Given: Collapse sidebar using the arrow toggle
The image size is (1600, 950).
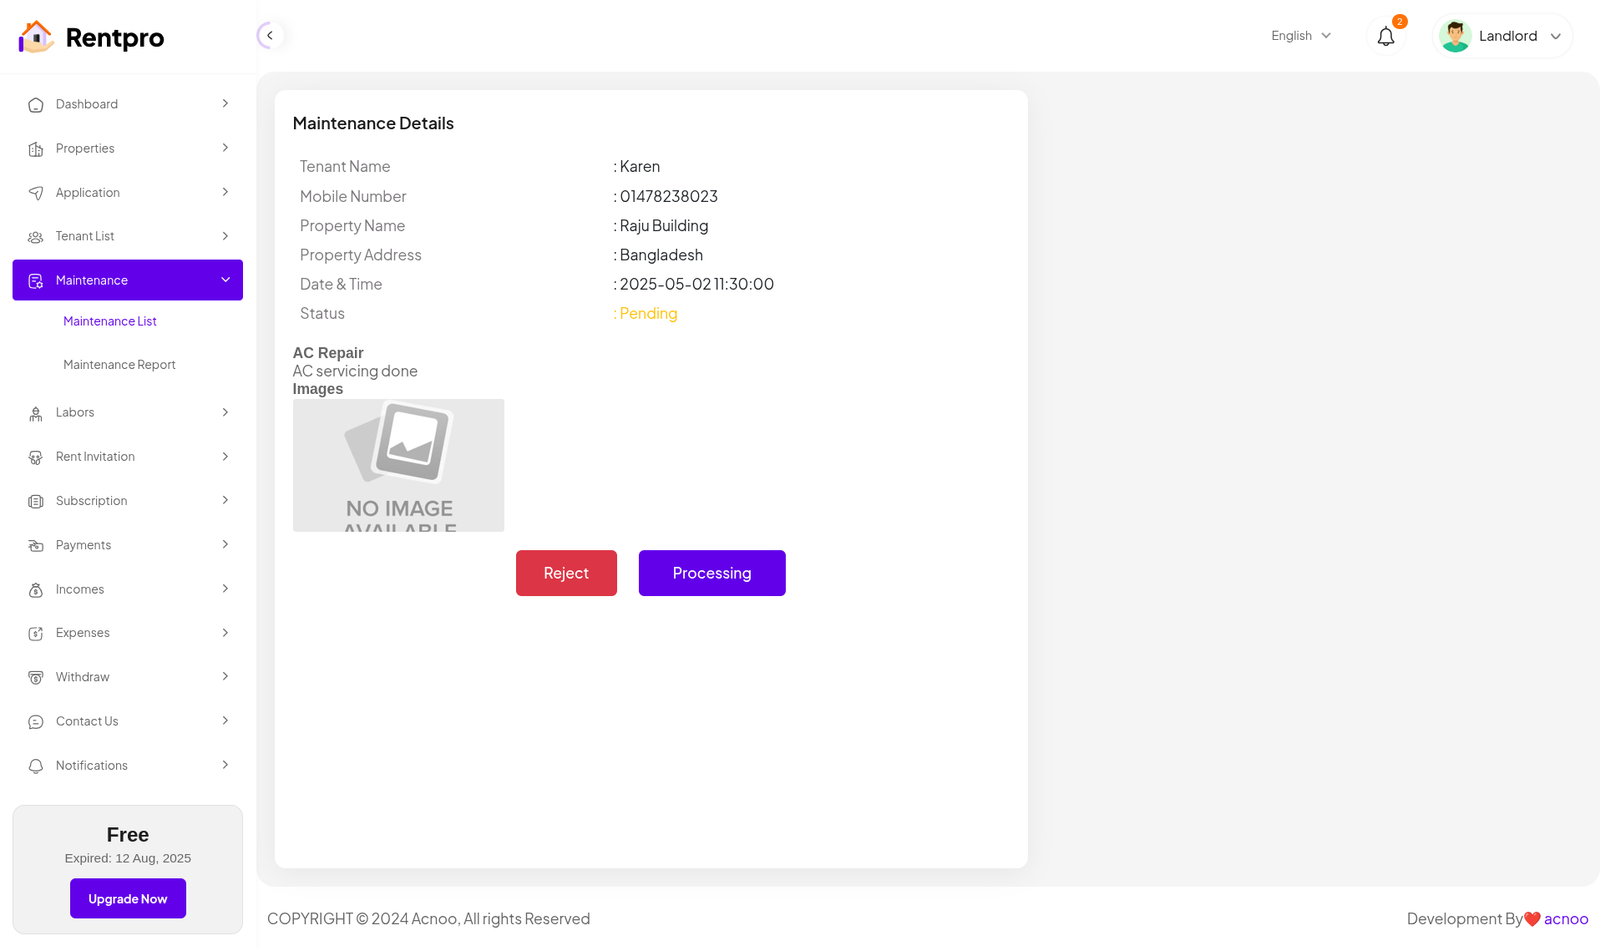Looking at the screenshot, I should click(269, 36).
